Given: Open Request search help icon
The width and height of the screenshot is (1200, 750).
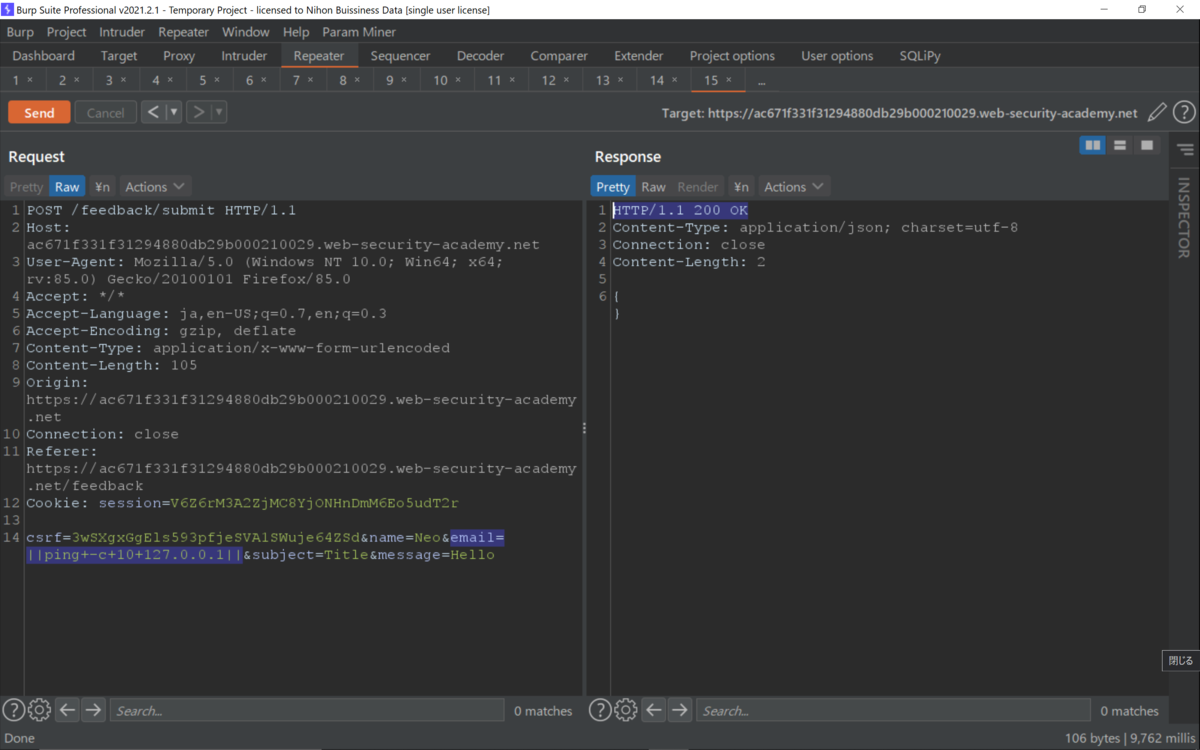Looking at the screenshot, I should [13, 710].
